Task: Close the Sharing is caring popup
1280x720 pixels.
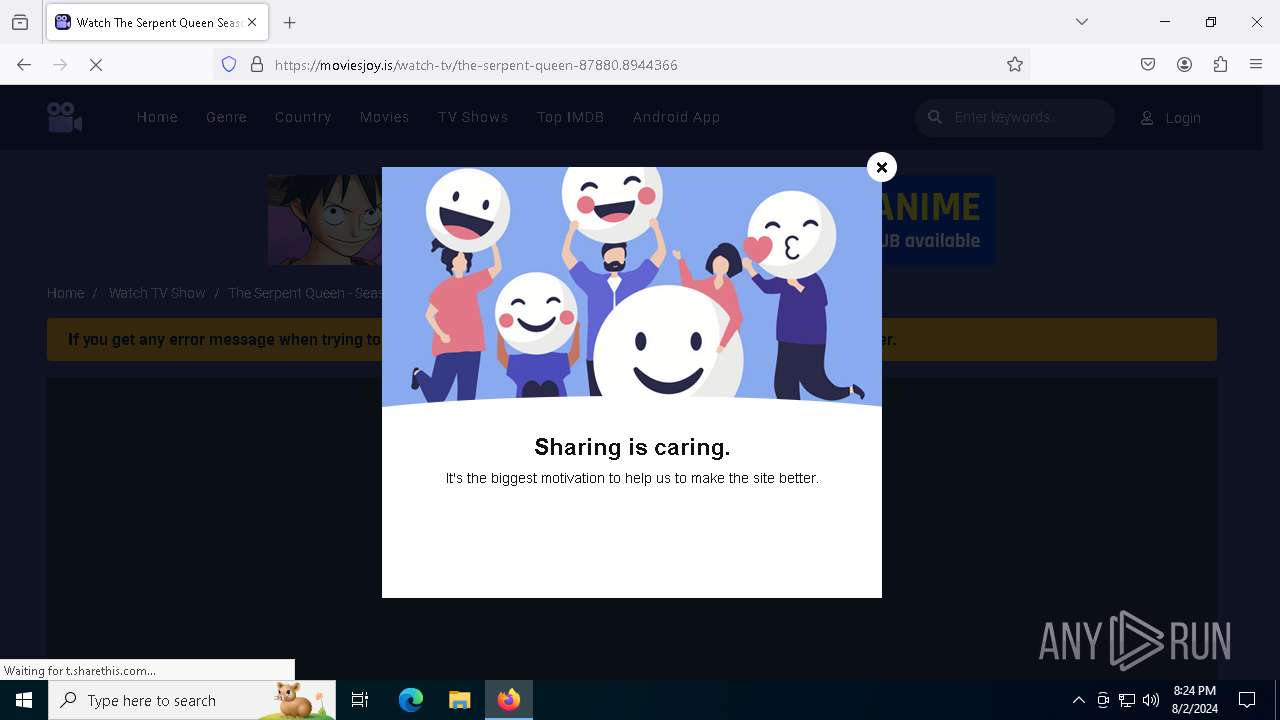Action: click(x=882, y=167)
